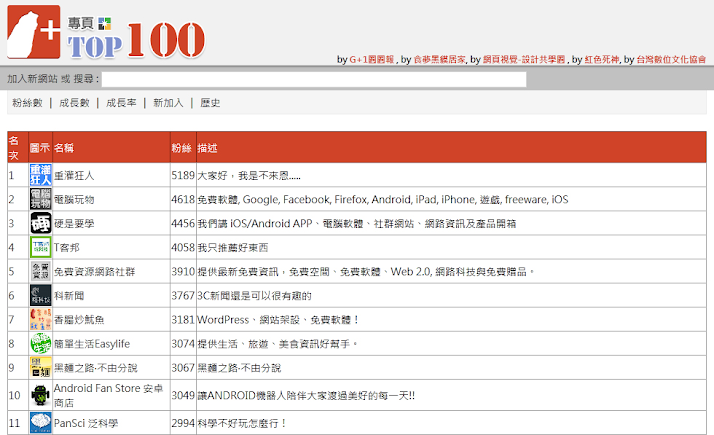The width and height of the screenshot is (714, 435).
Task: Click the description listing Google, Facebook, Firefox
Action: (x=382, y=200)
